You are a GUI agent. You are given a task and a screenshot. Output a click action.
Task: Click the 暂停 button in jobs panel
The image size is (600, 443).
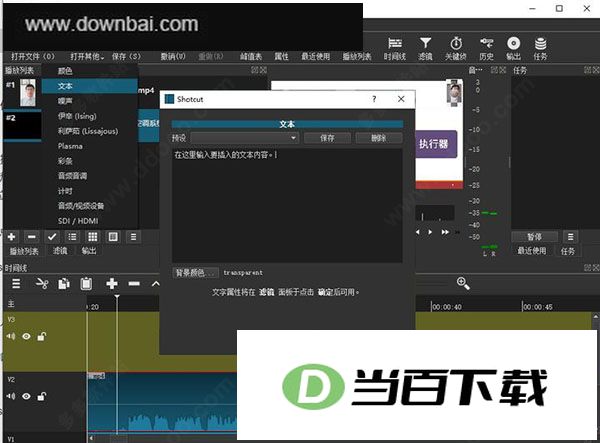(x=535, y=237)
